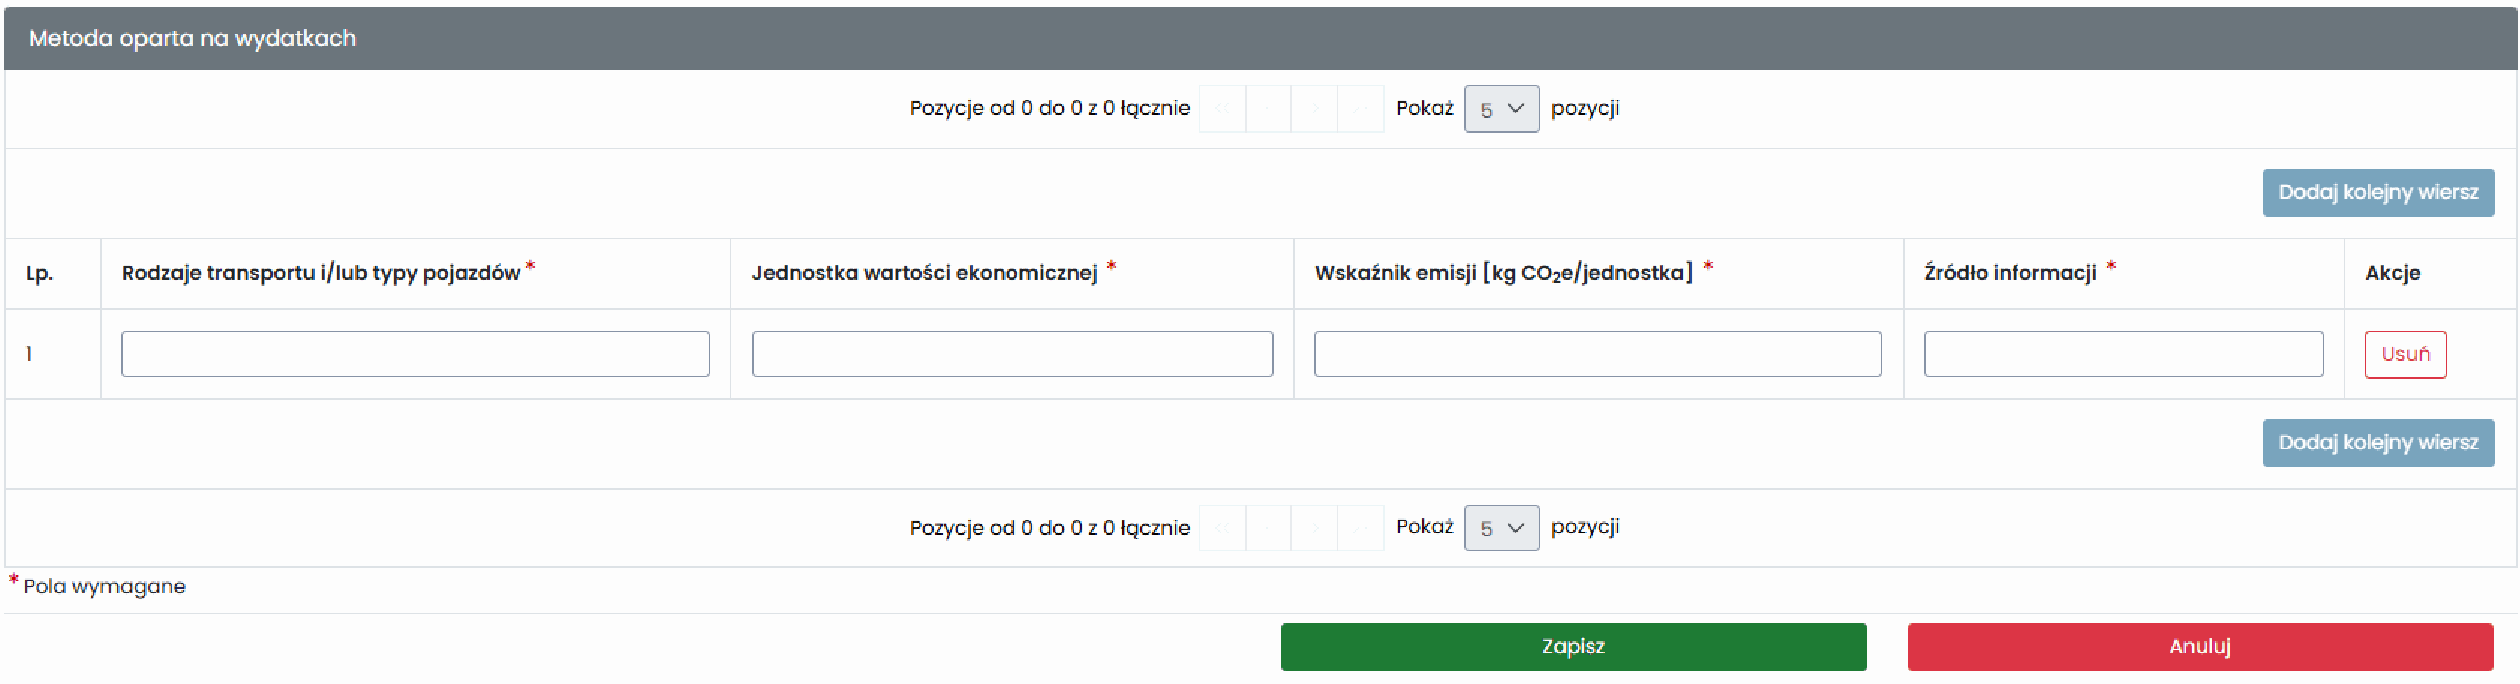The height and width of the screenshot is (684, 2520).
Task: Click the upper Dodaj kolejny wiersz button
Action: click(x=2378, y=193)
